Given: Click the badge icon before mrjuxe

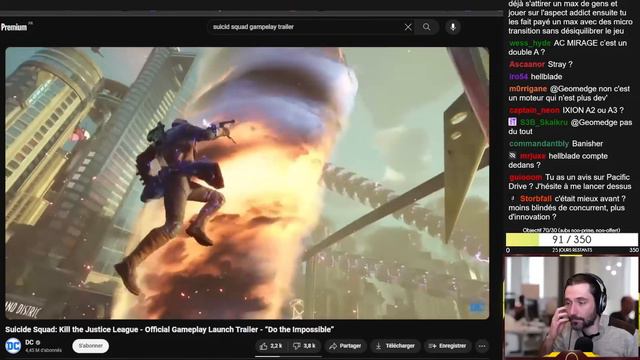Looking at the screenshot, I should coord(513,156).
